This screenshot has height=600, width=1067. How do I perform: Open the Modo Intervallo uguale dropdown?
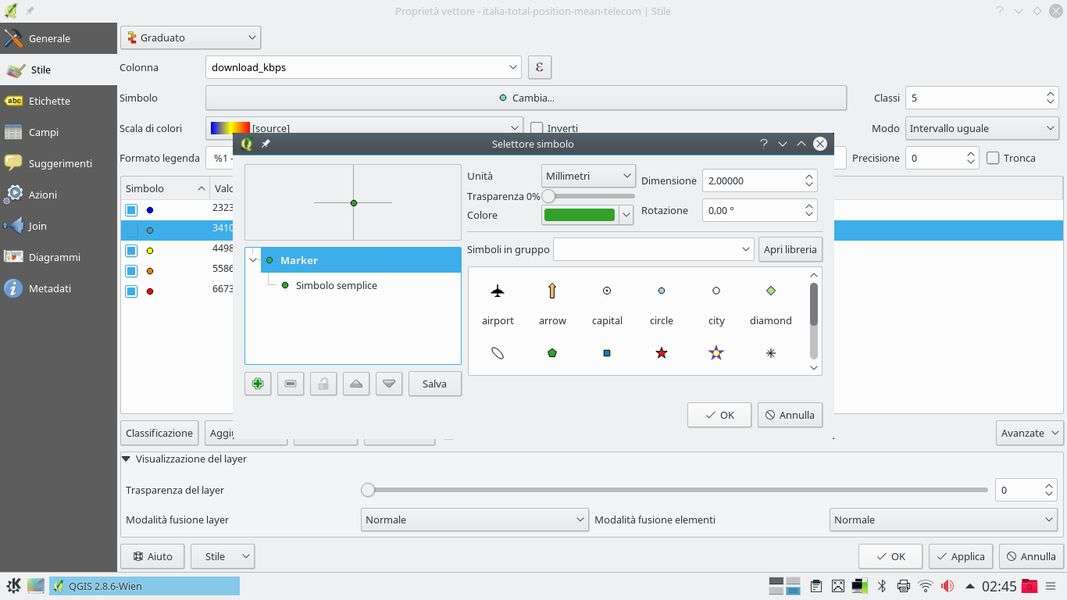point(980,128)
